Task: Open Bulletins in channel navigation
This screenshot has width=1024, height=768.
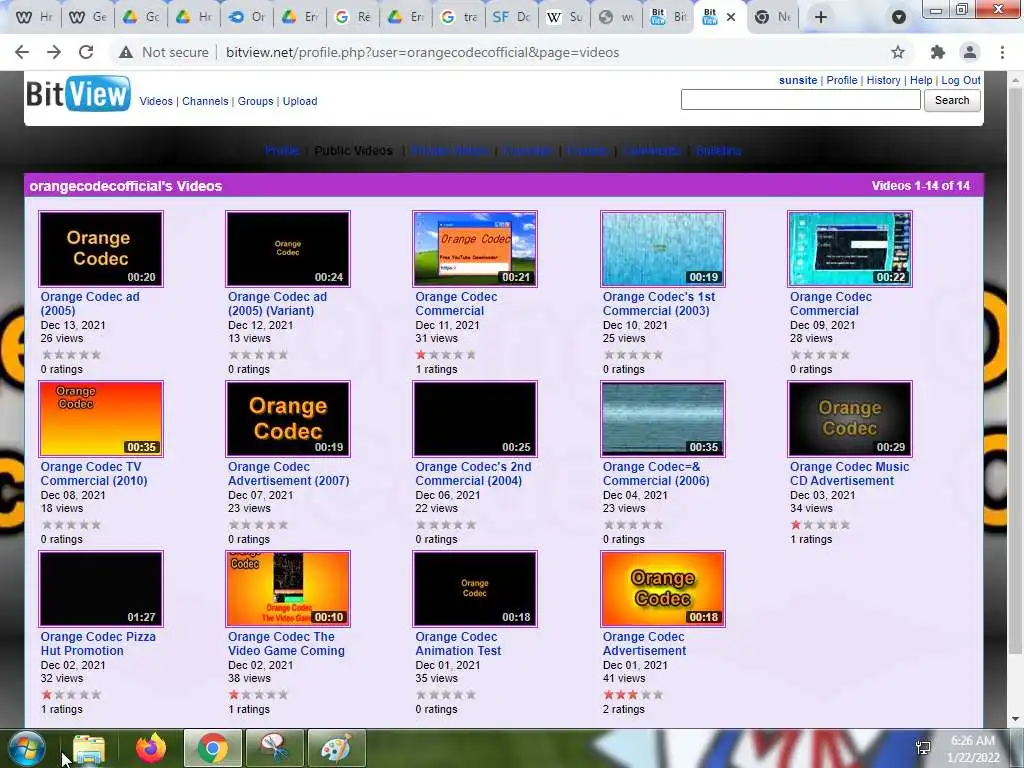Action: [x=718, y=151]
